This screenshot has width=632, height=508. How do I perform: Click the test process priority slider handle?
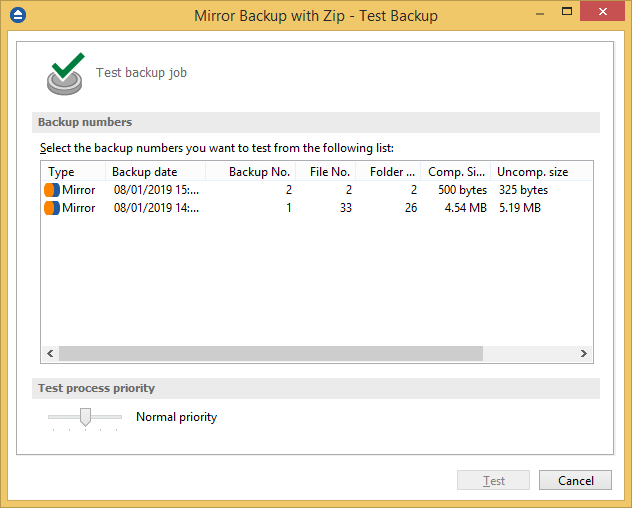point(85,417)
